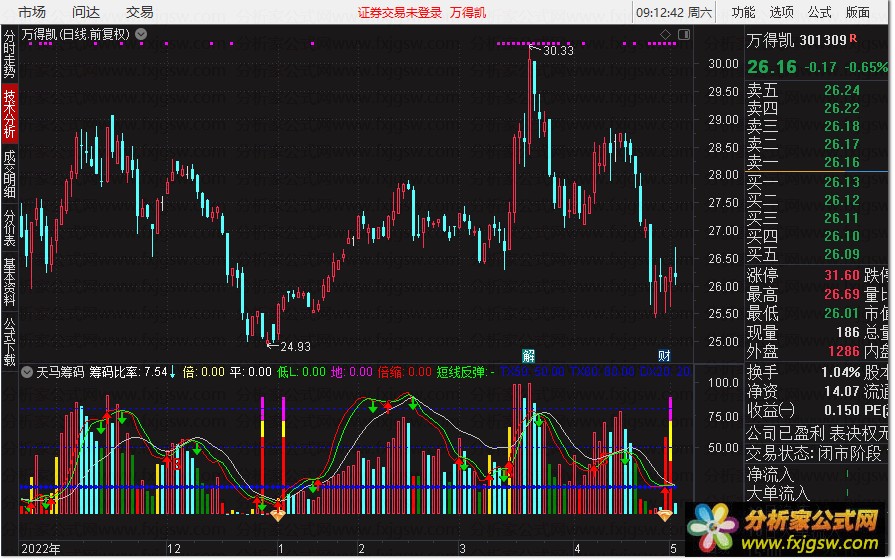
Task: Click the 公司已盈利 status text
Action: [x=785, y=434]
